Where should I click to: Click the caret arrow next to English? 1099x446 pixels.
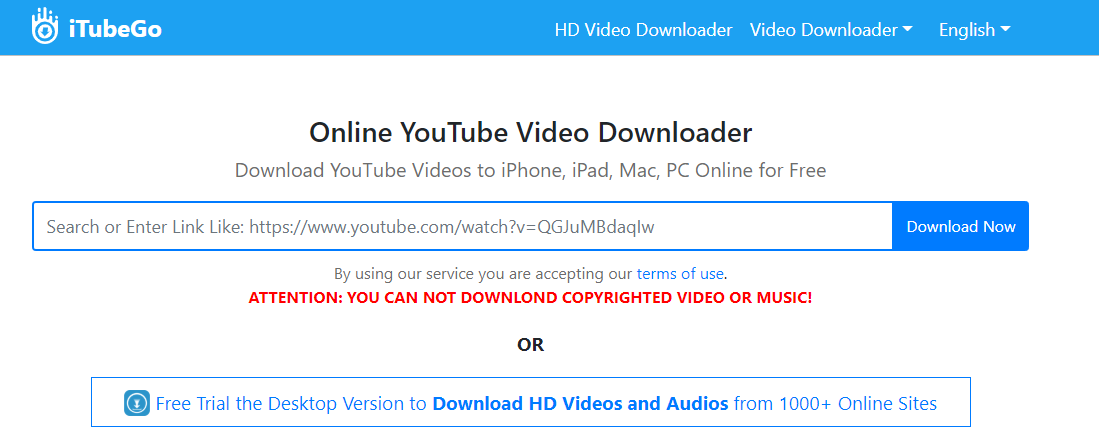[1005, 29]
